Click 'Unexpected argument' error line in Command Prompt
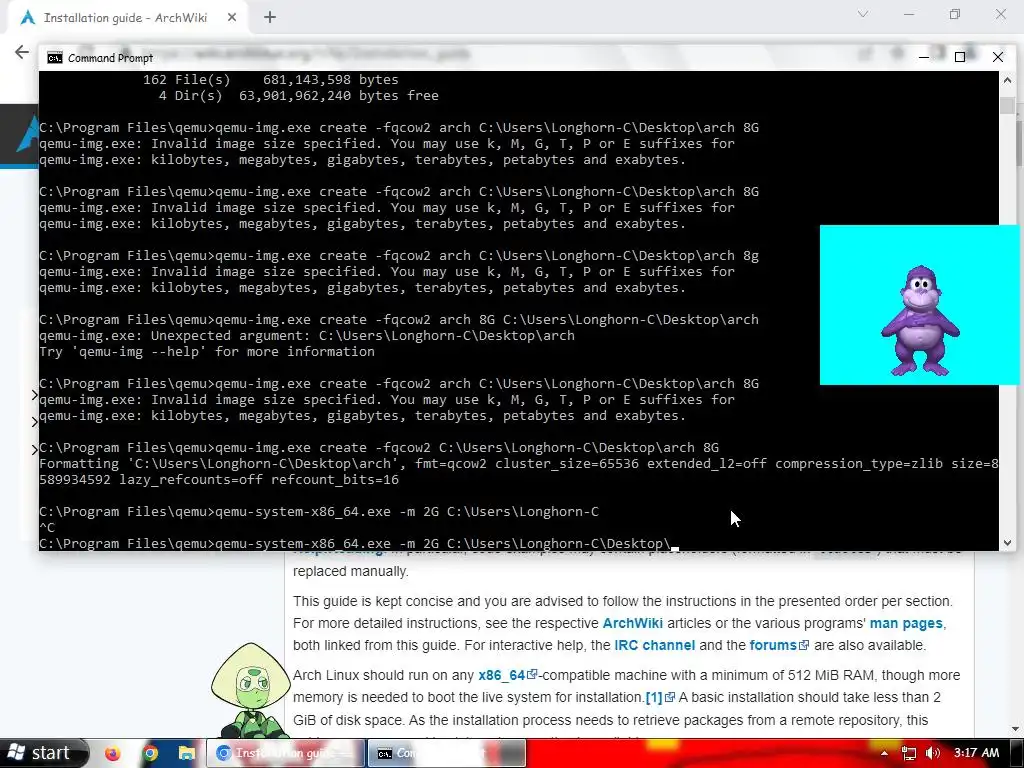This screenshot has height=768, width=1024. click(x=307, y=336)
